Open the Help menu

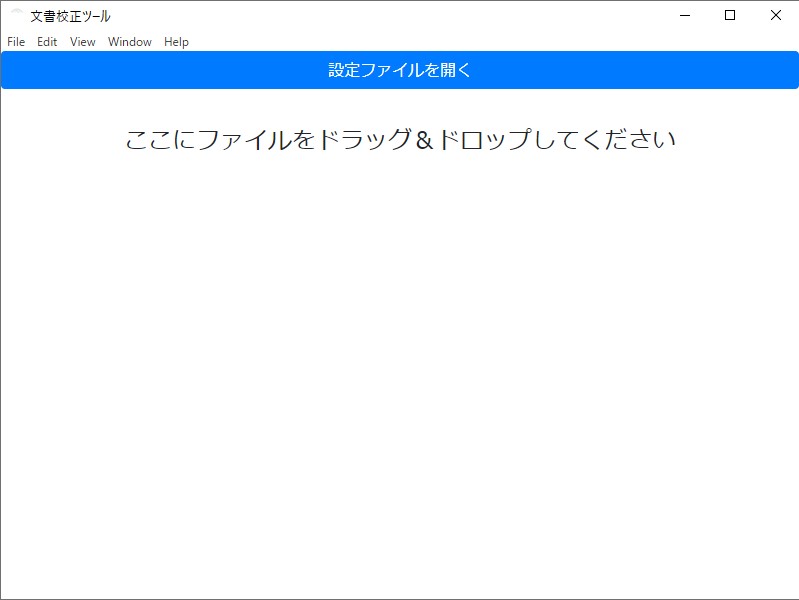(x=176, y=42)
